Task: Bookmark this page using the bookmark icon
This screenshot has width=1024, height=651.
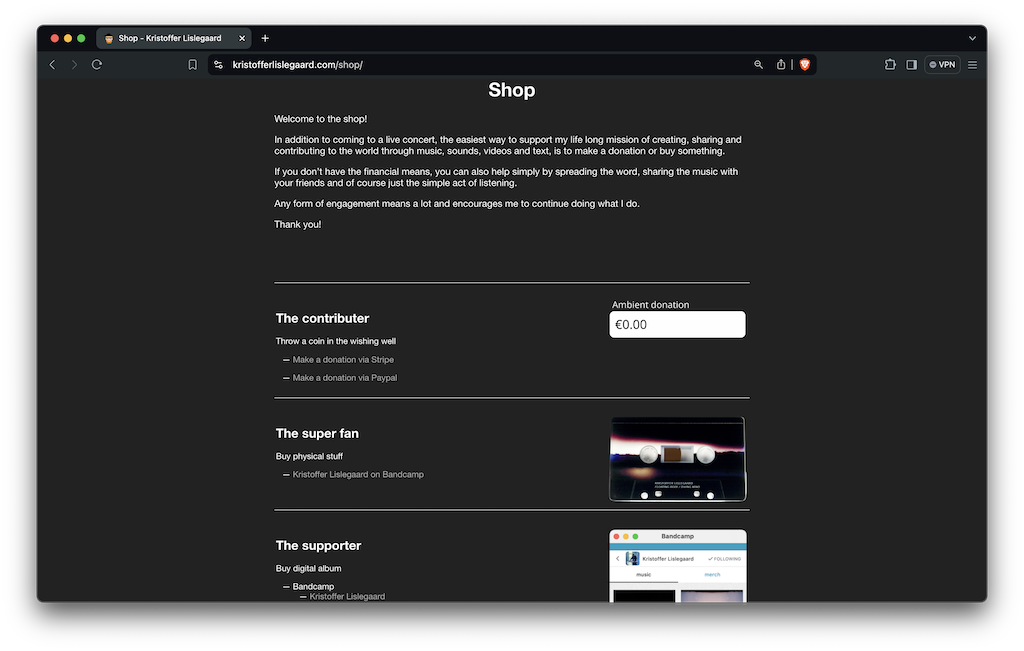Action: tap(193, 65)
